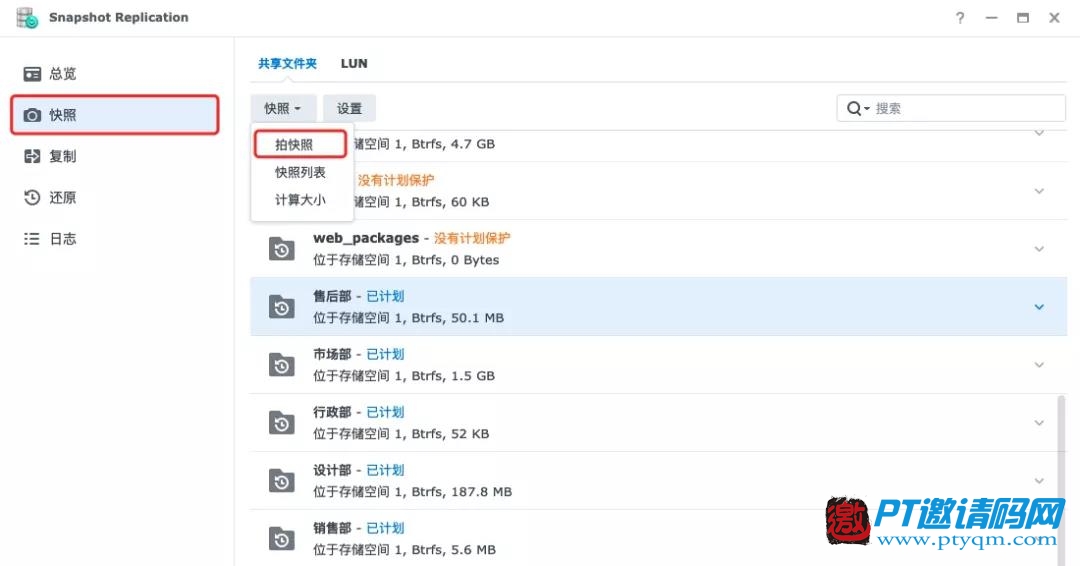The width and height of the screenshot is (1080, 566).
Task: Open the help question mark icon
Action: pos(959,18)
